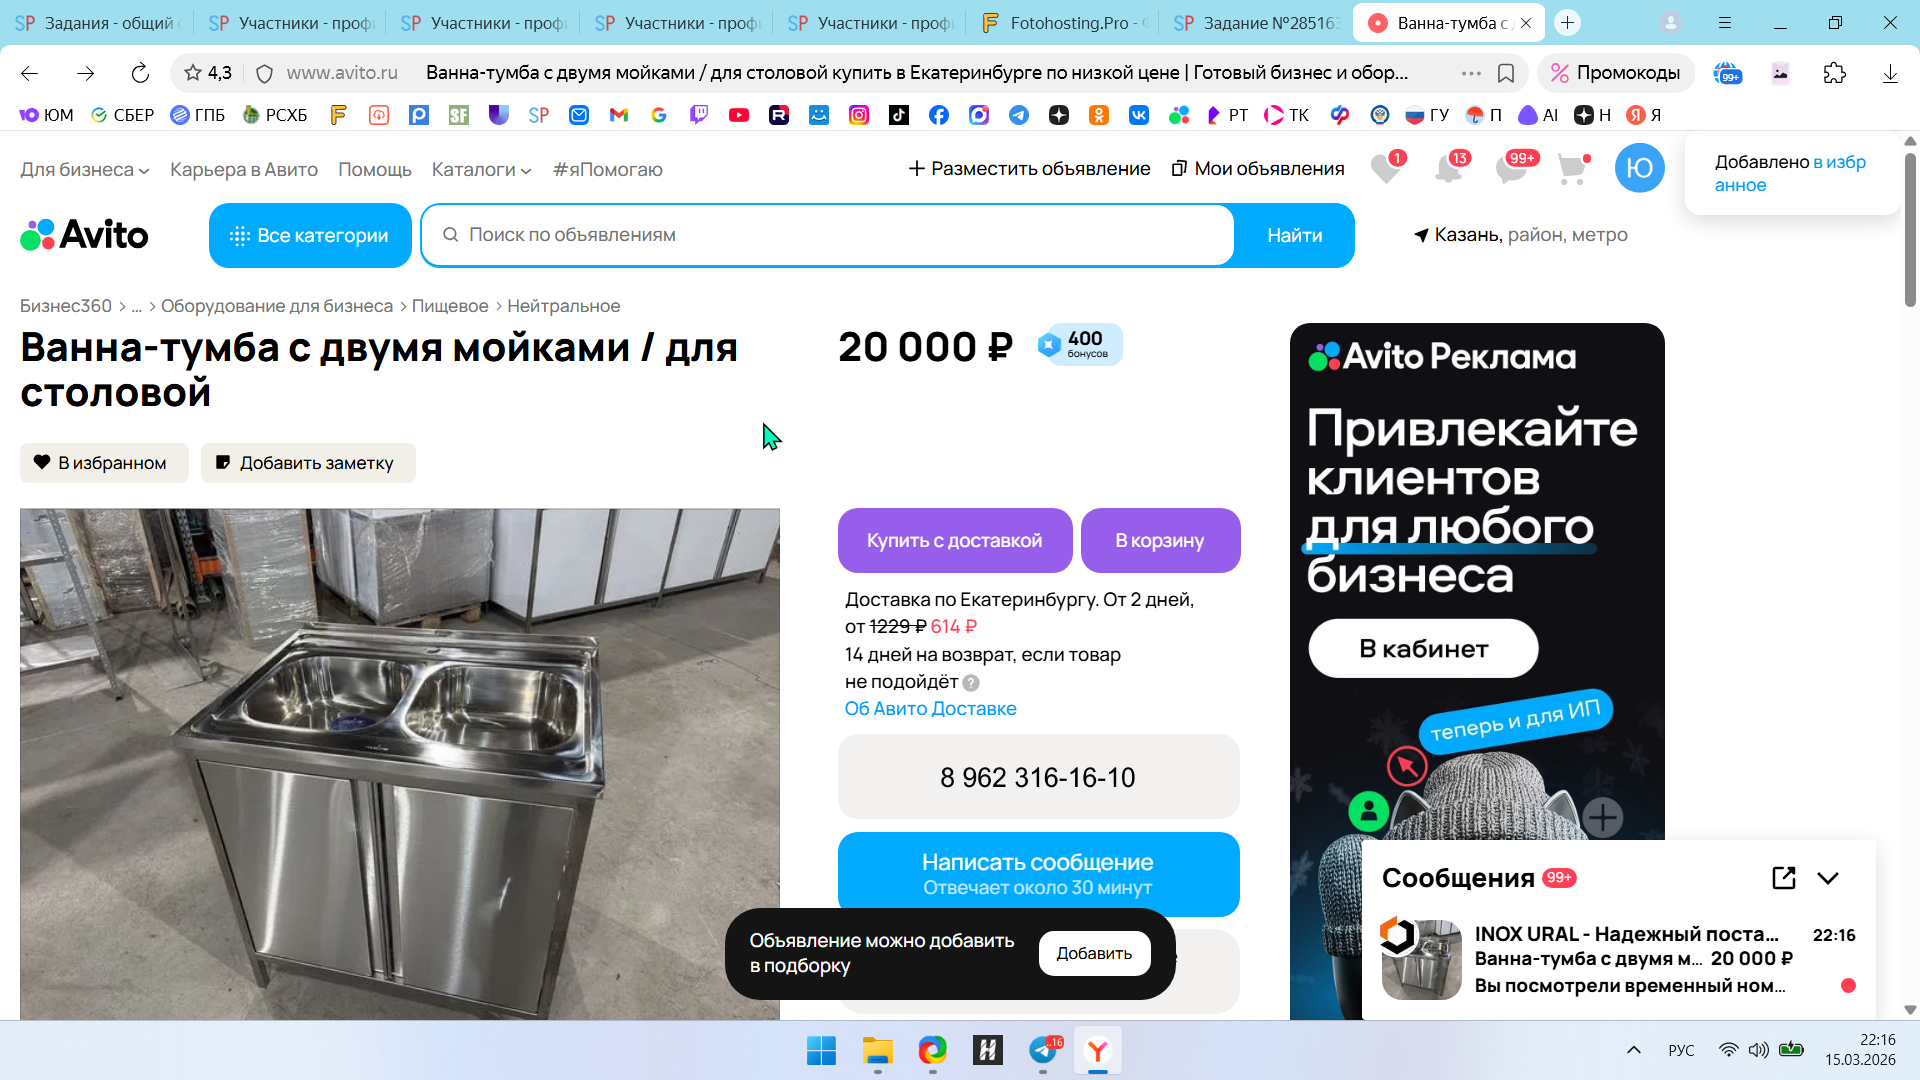Open Windows Start menu on taskbar

coord(821,1051)
